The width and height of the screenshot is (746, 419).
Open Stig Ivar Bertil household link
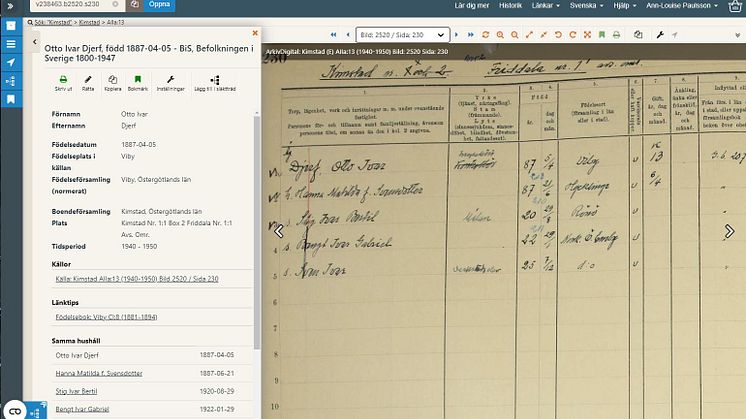(x=76, y=391)
